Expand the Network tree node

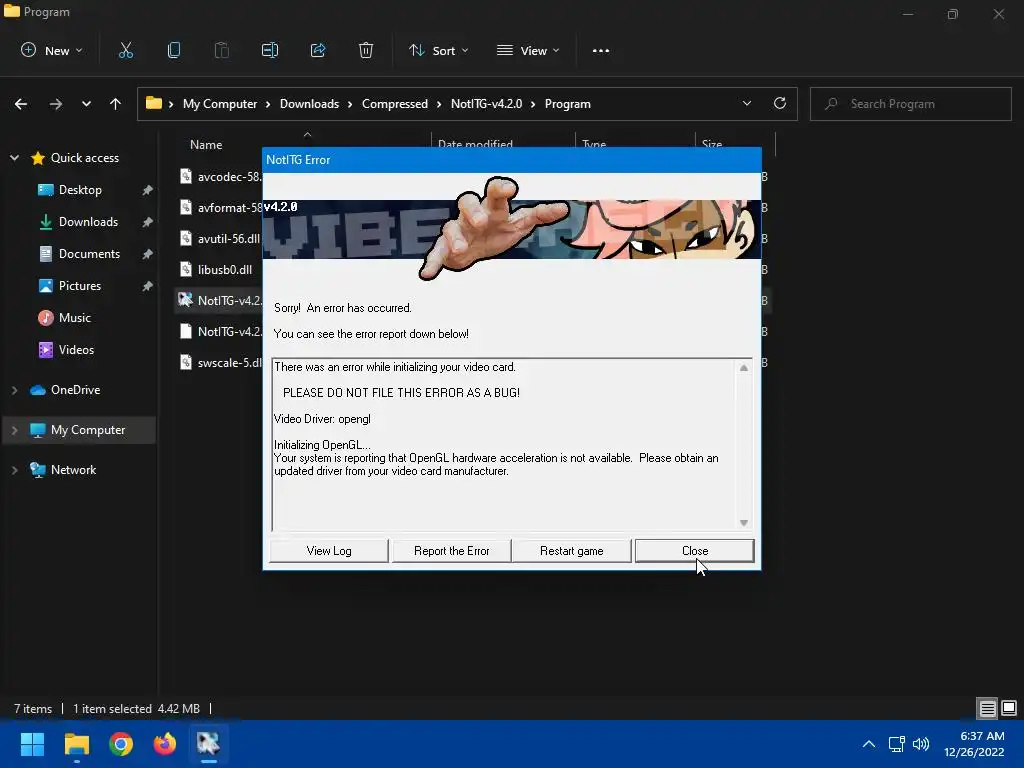click(x=14, y=470)
